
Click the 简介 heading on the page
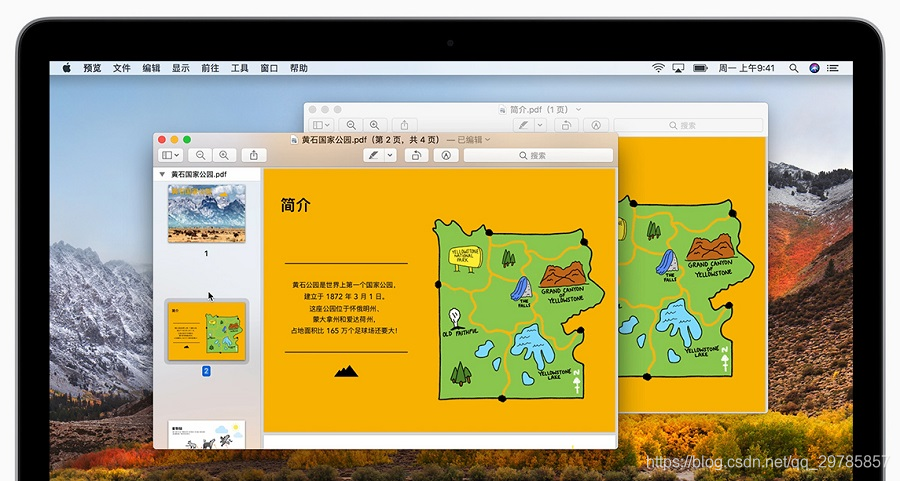(x=296, y=205)
